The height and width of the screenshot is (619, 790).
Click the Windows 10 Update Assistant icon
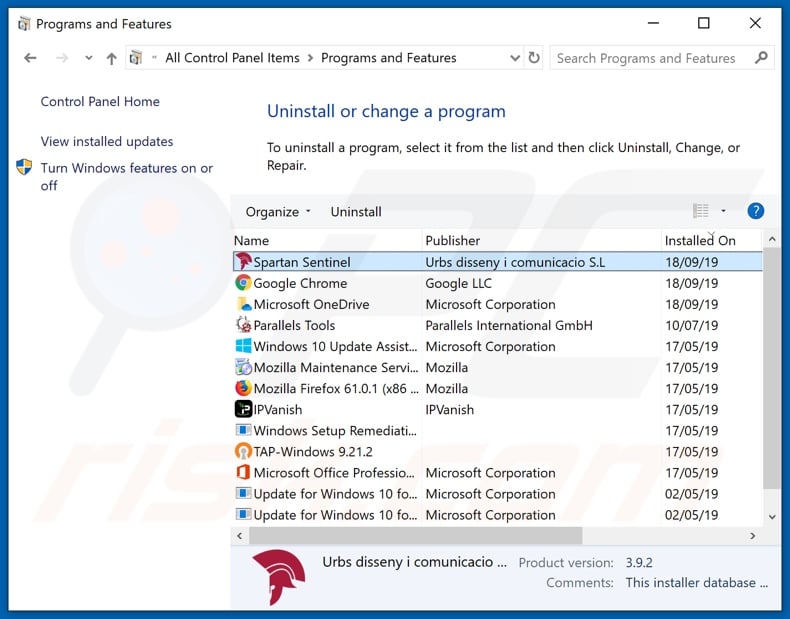point(243,346)
